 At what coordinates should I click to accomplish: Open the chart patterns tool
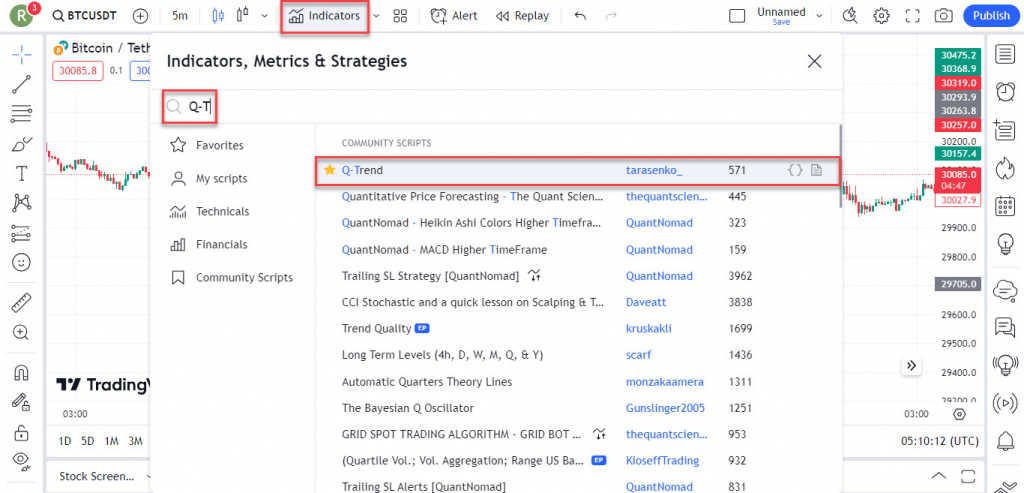[x=22, y=203]
